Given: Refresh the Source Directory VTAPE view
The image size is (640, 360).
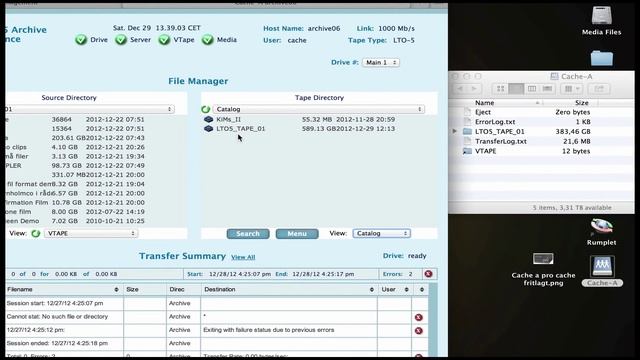Looking at the screenshot, I should 36,233.
